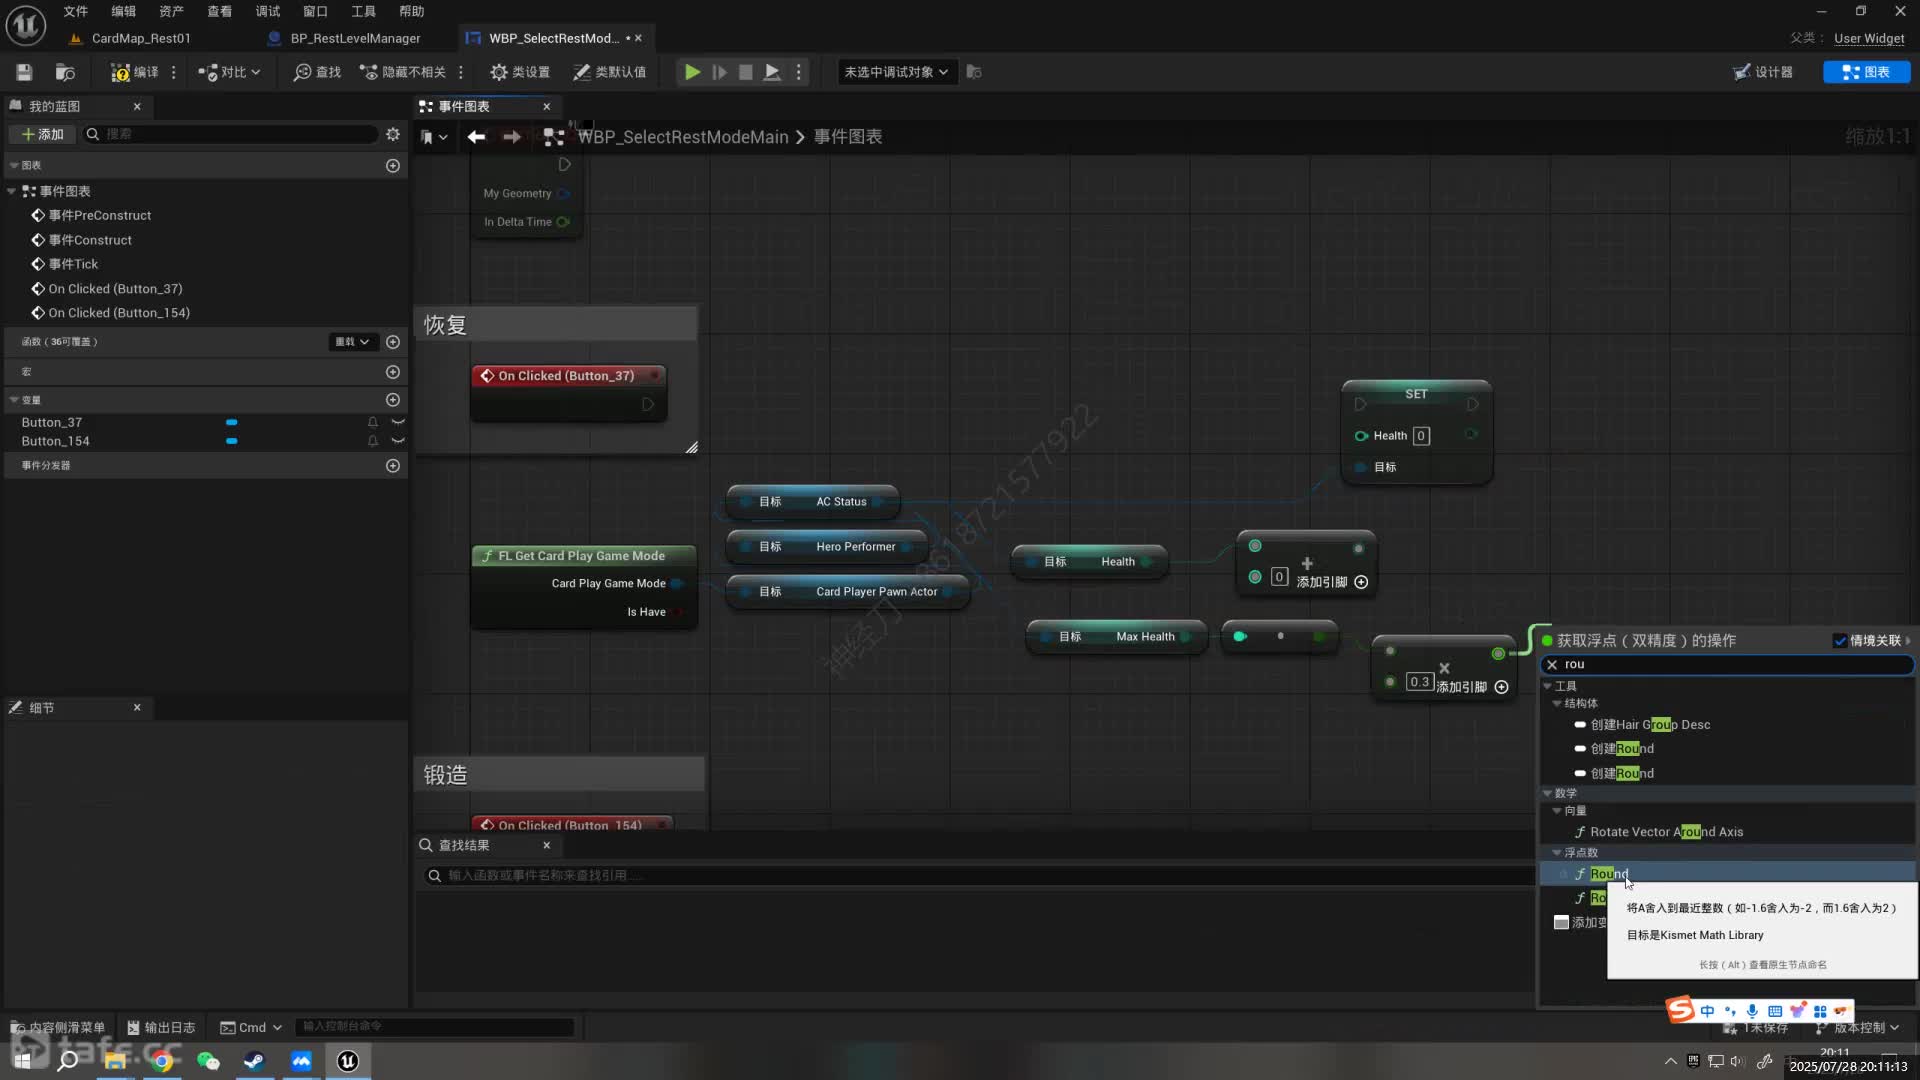The width and height of the screenshot is (1920, 1080).
Task: Click Browse to asset in Content Browser
Action: tap(65, 72)
